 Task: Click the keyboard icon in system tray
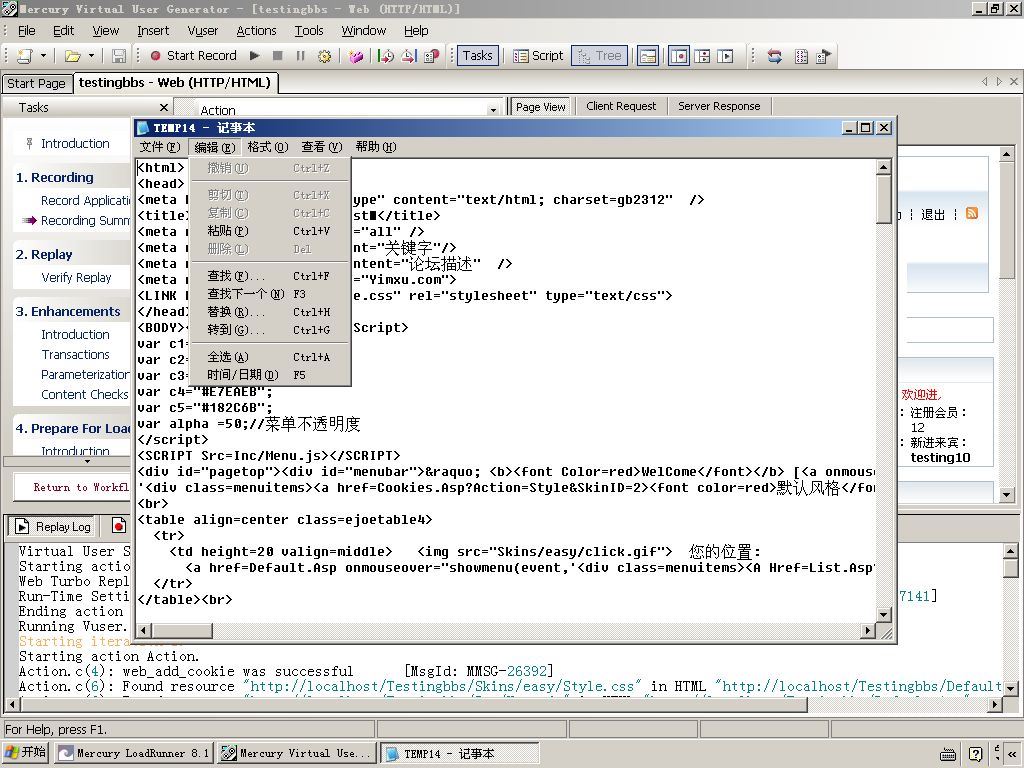pos(948,754)
